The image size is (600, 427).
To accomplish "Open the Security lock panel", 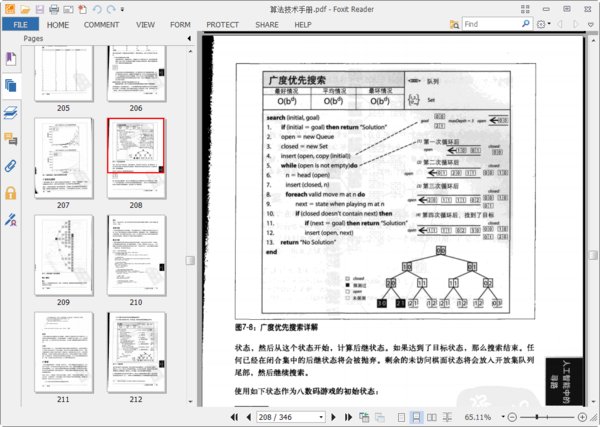I will [11, 193].
